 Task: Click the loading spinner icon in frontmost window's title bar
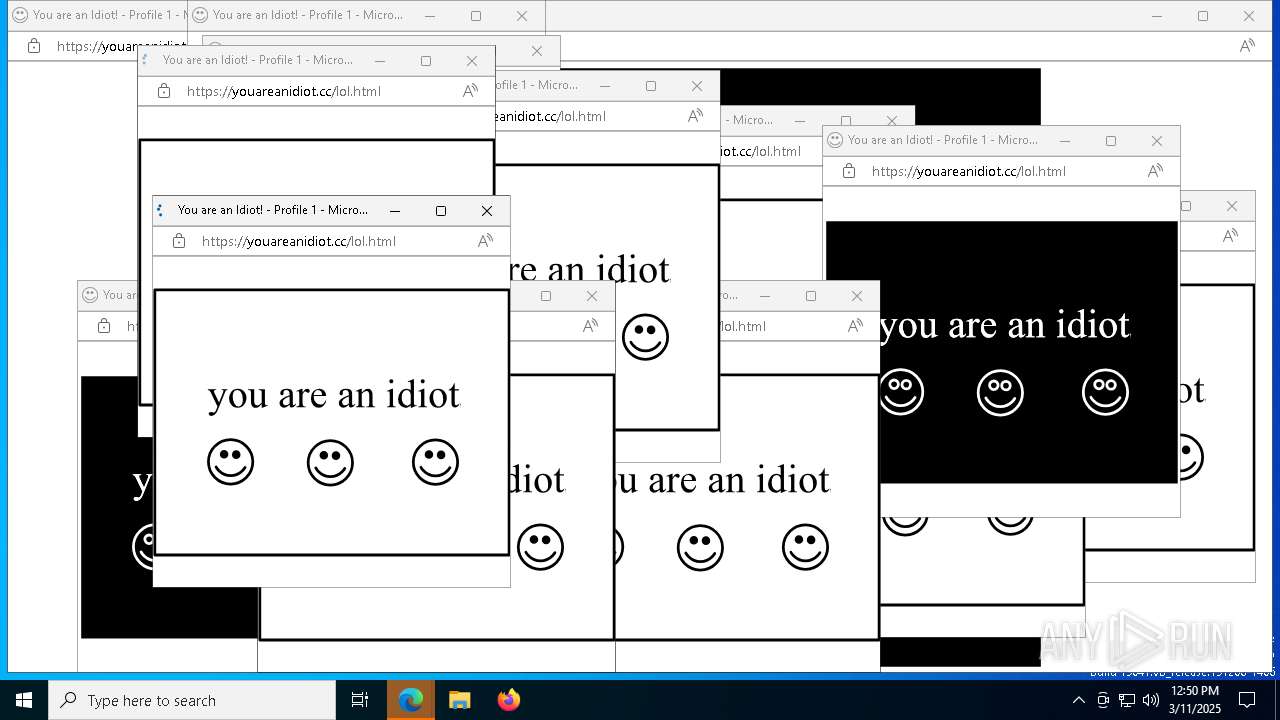click(161, 210)
